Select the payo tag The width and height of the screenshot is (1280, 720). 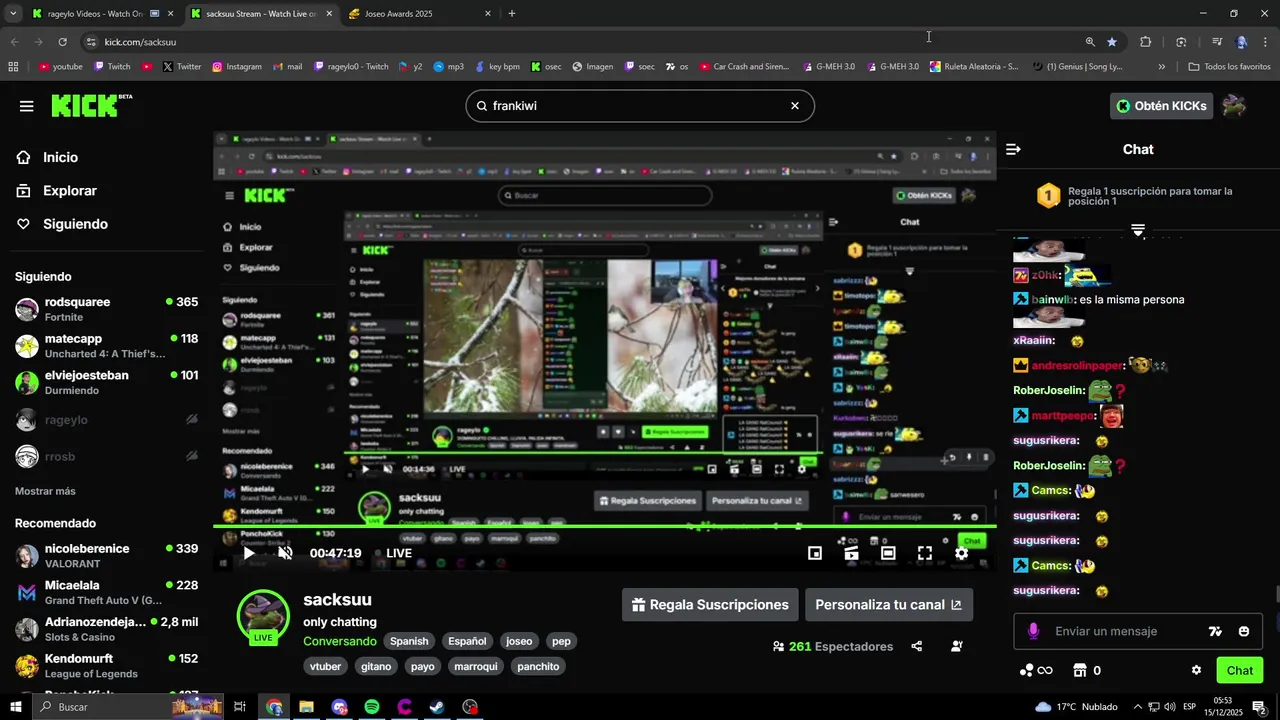[x=423, y=666]
